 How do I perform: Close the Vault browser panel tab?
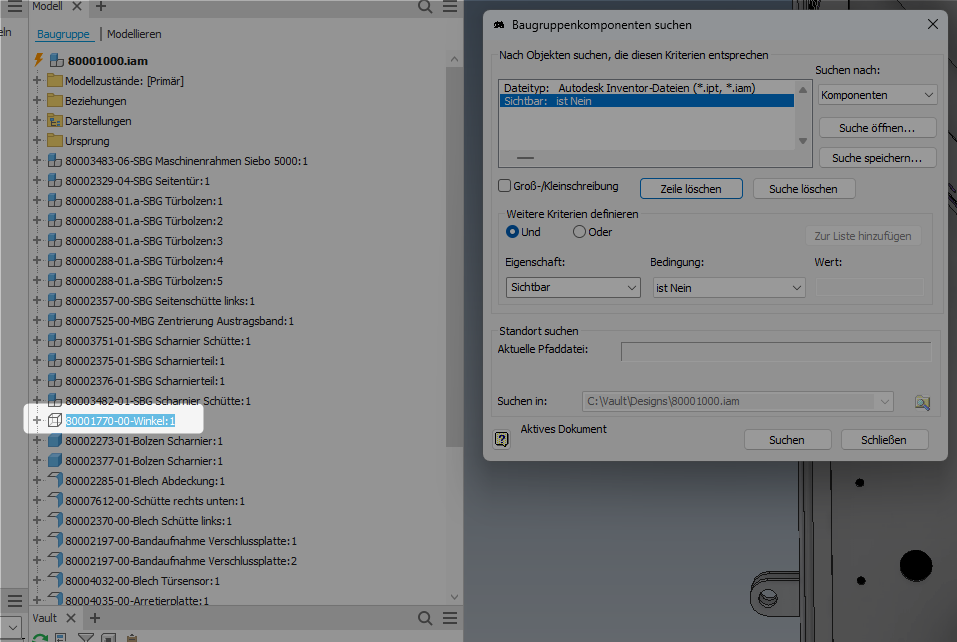(71, 618)
